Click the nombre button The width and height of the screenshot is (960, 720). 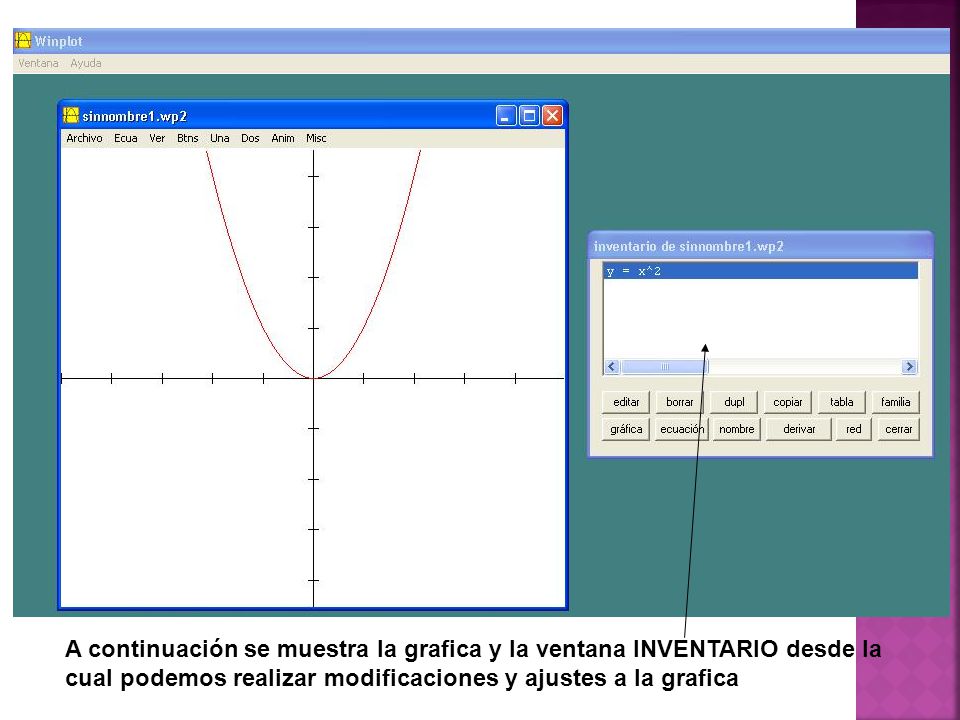[737, 429]
